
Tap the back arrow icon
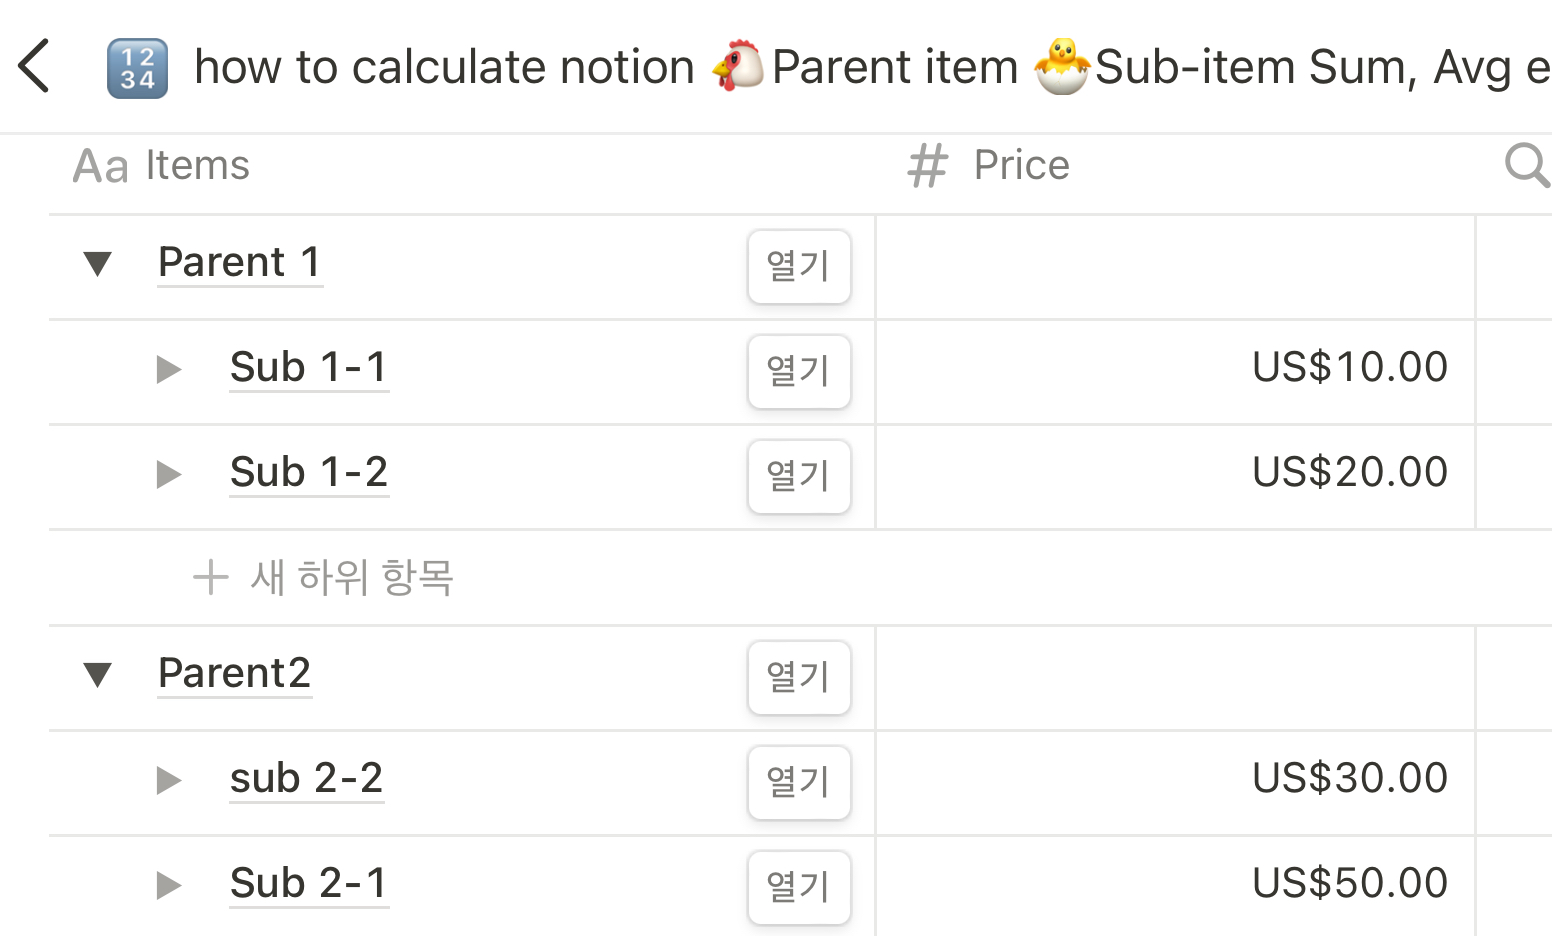34,66
